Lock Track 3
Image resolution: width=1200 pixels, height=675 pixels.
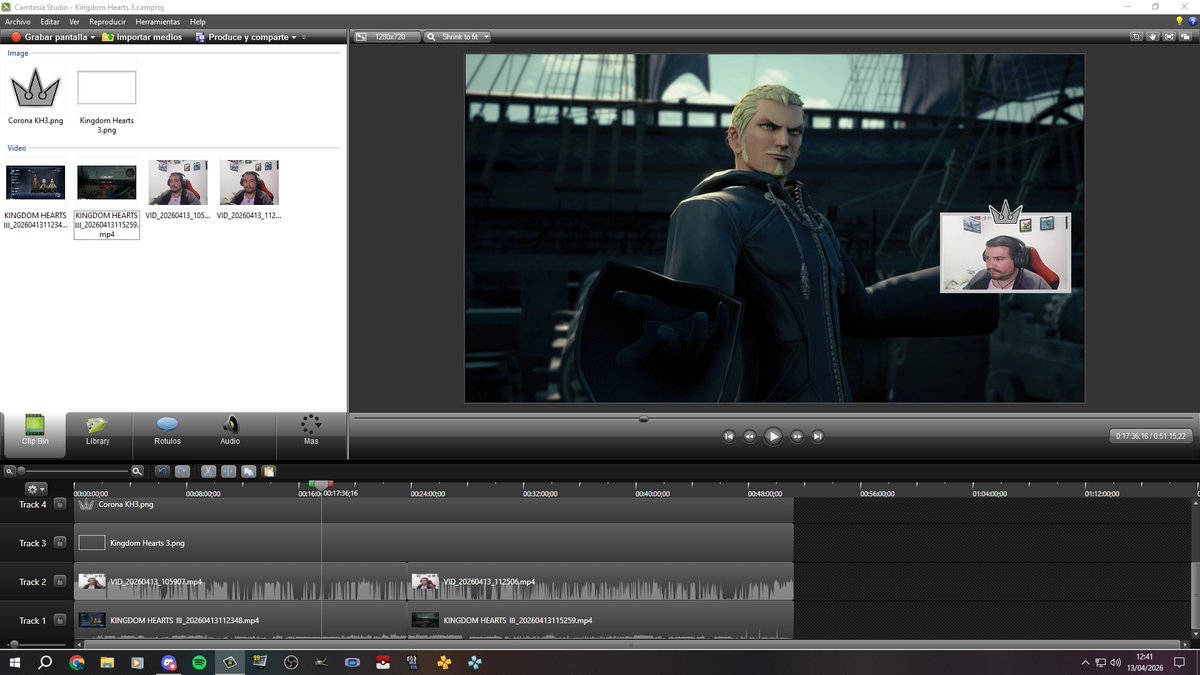click(x=60, y=543)
